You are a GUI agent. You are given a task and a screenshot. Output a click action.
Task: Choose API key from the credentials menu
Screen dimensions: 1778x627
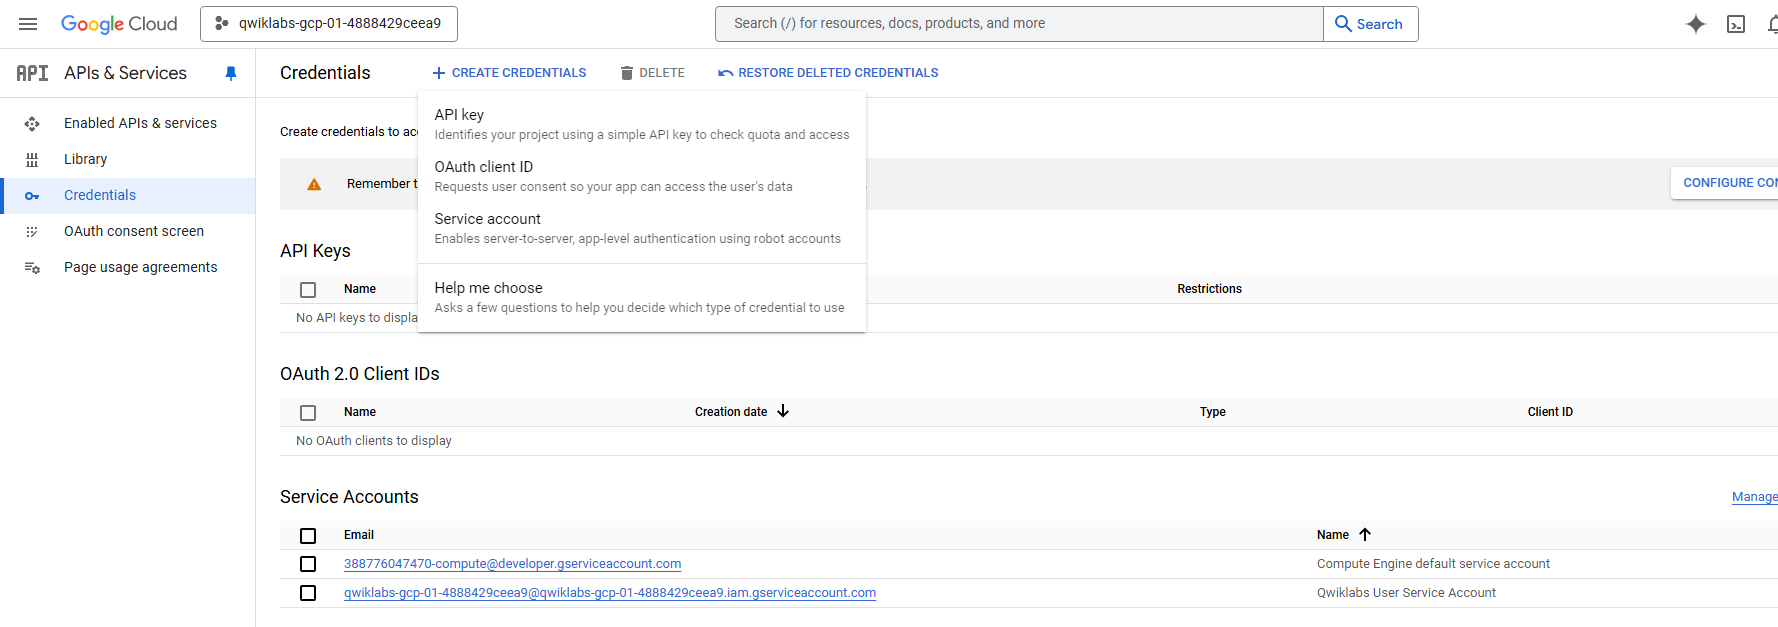pos(642,124)
